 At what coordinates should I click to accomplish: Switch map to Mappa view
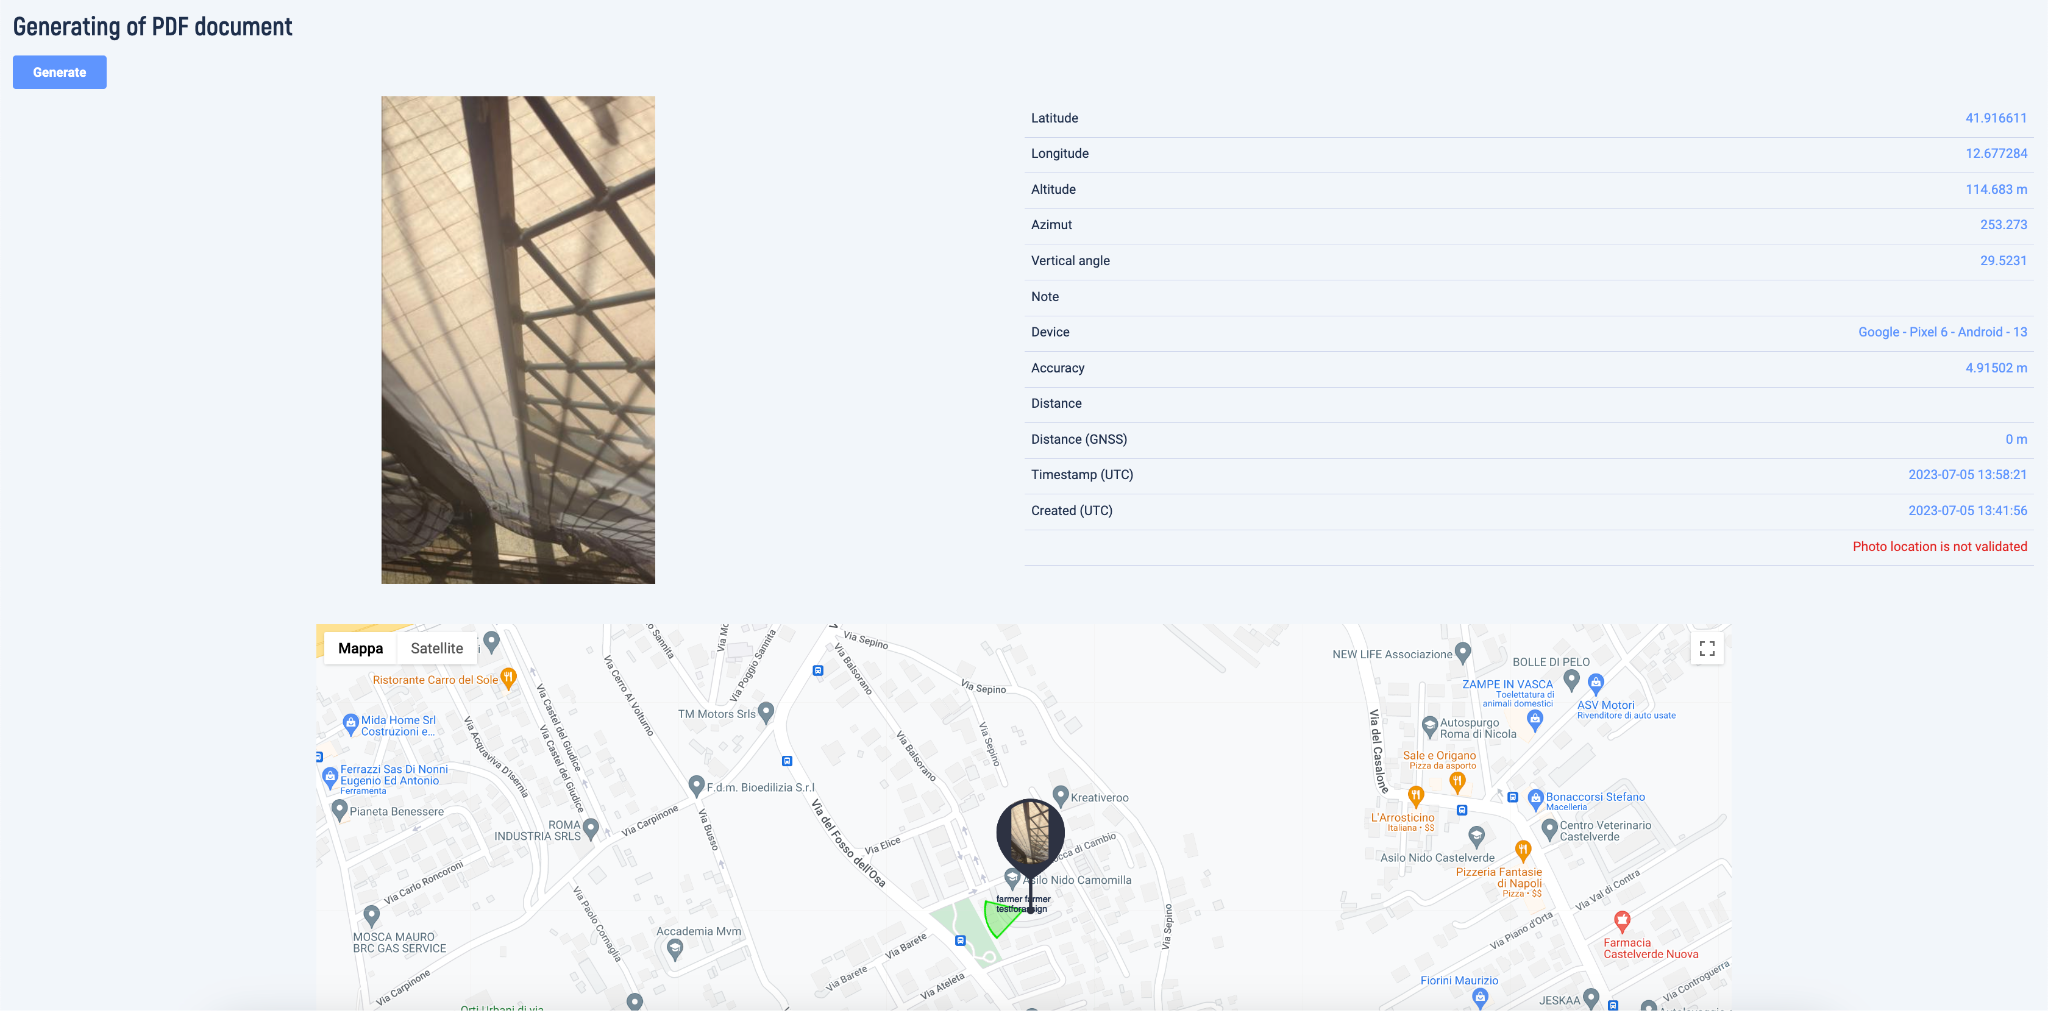click(x=360, y=648)
